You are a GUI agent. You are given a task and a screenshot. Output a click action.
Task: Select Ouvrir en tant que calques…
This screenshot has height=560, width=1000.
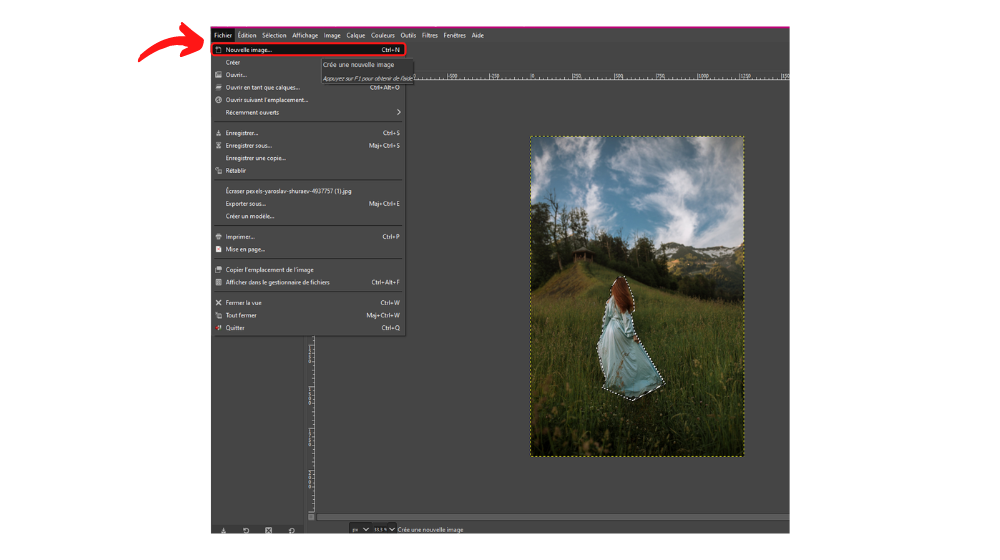pos(308,87)
